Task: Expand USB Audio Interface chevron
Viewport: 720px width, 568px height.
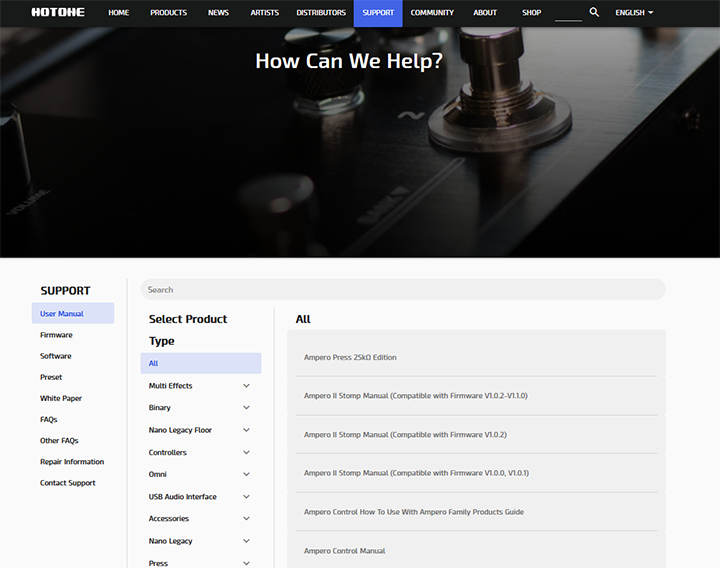Action: (x=246, y=496)
